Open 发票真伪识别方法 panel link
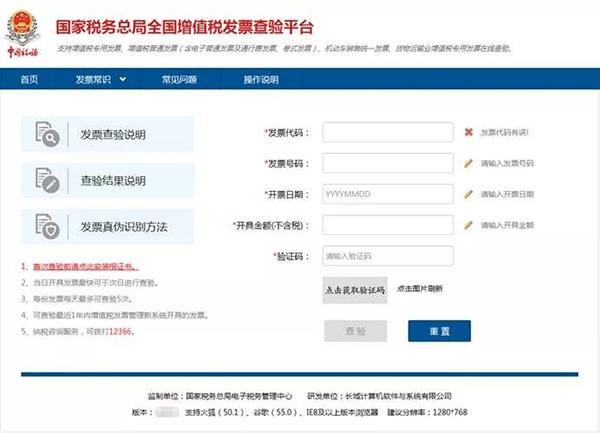 (108, 227)
